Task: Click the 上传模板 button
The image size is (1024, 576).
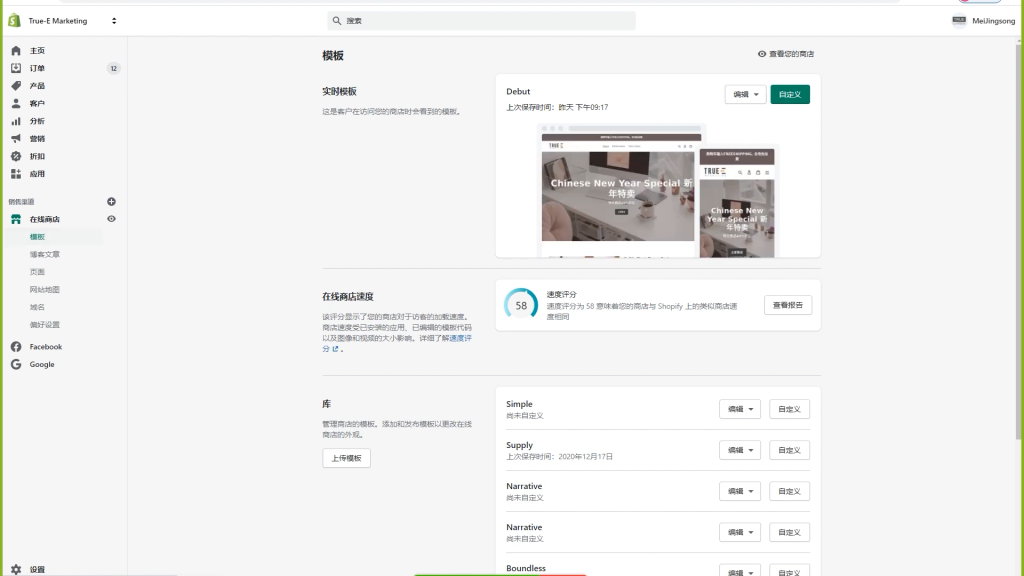Action: 345,458
